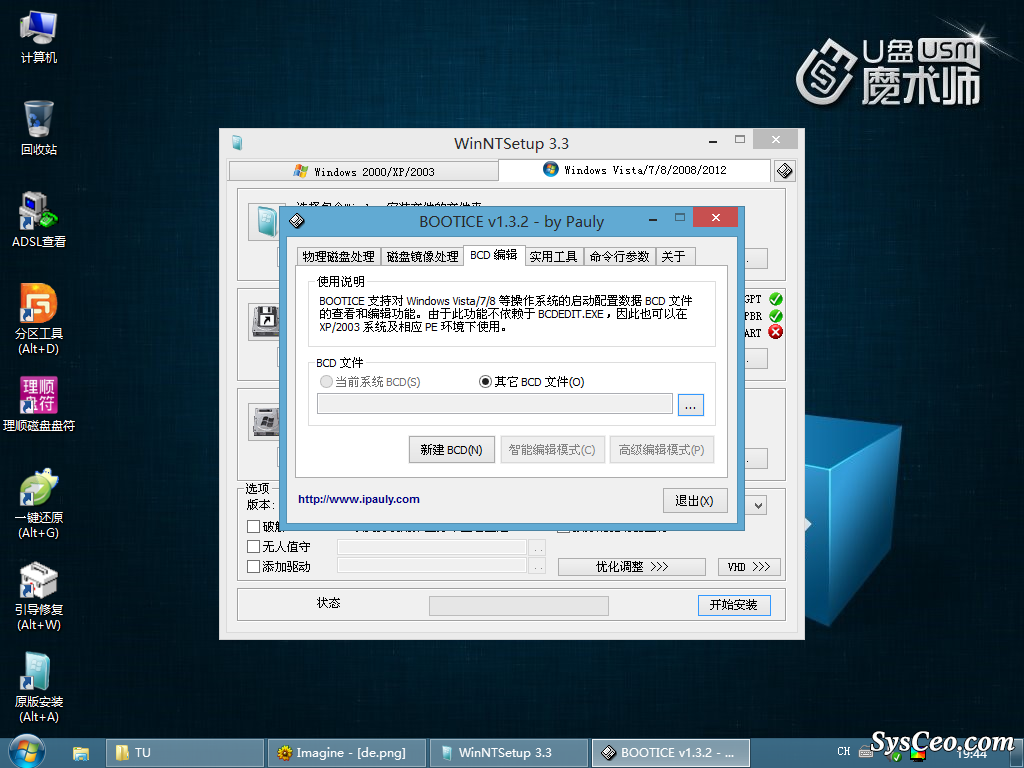
Task: Select the 回收站 recycle bin icon
Action: (x=39, y=128)
